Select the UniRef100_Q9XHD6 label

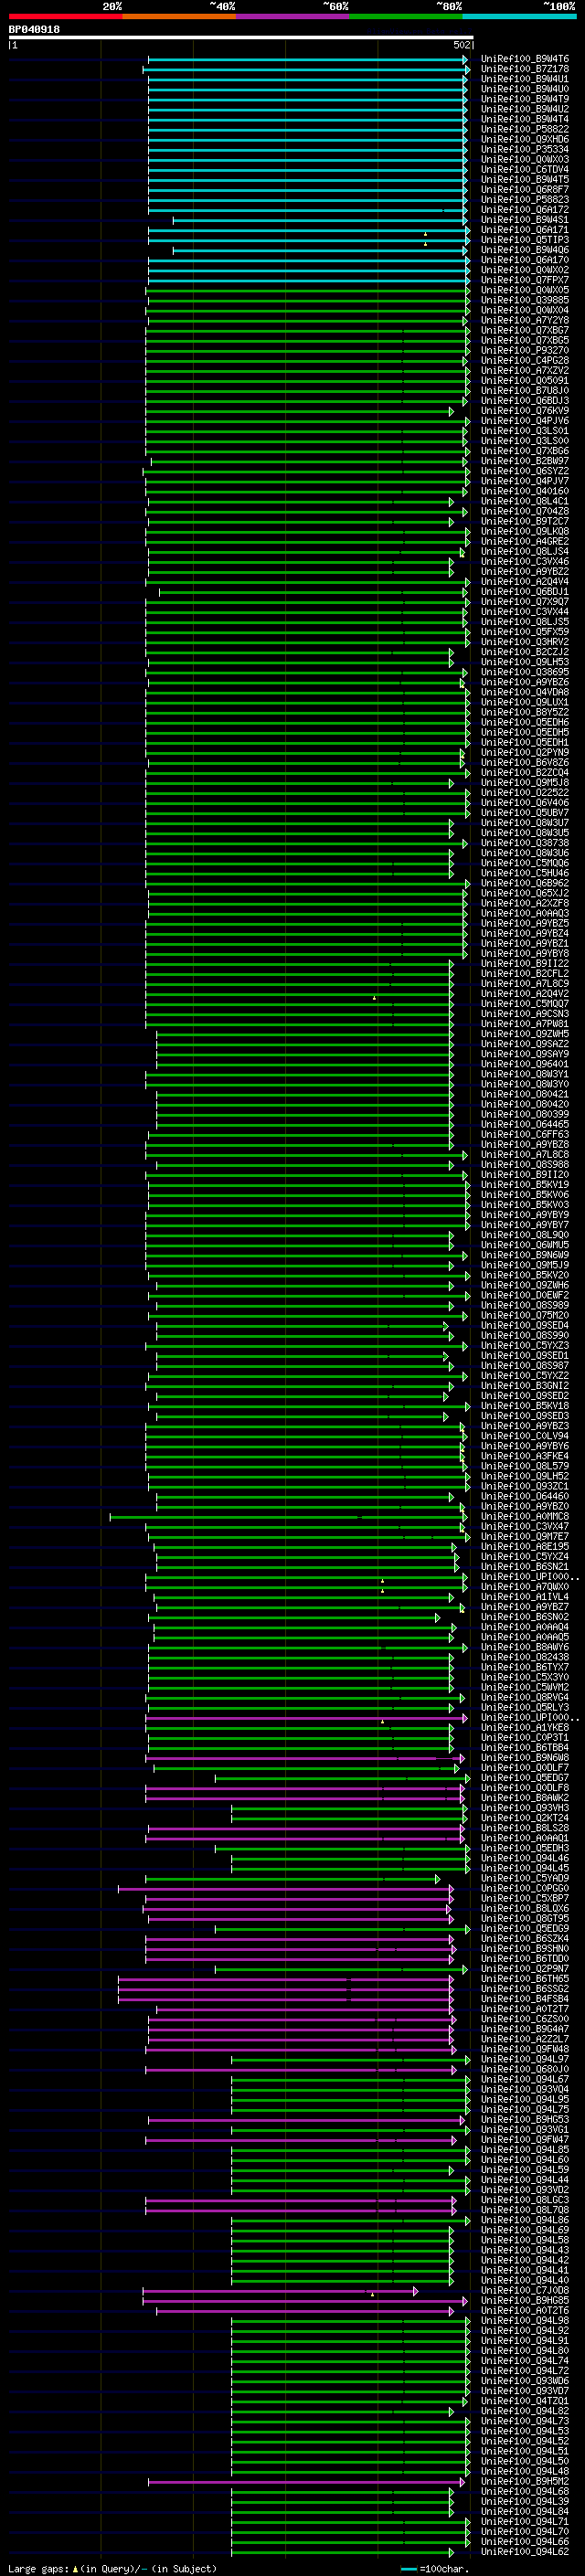(x=524, y=139)
